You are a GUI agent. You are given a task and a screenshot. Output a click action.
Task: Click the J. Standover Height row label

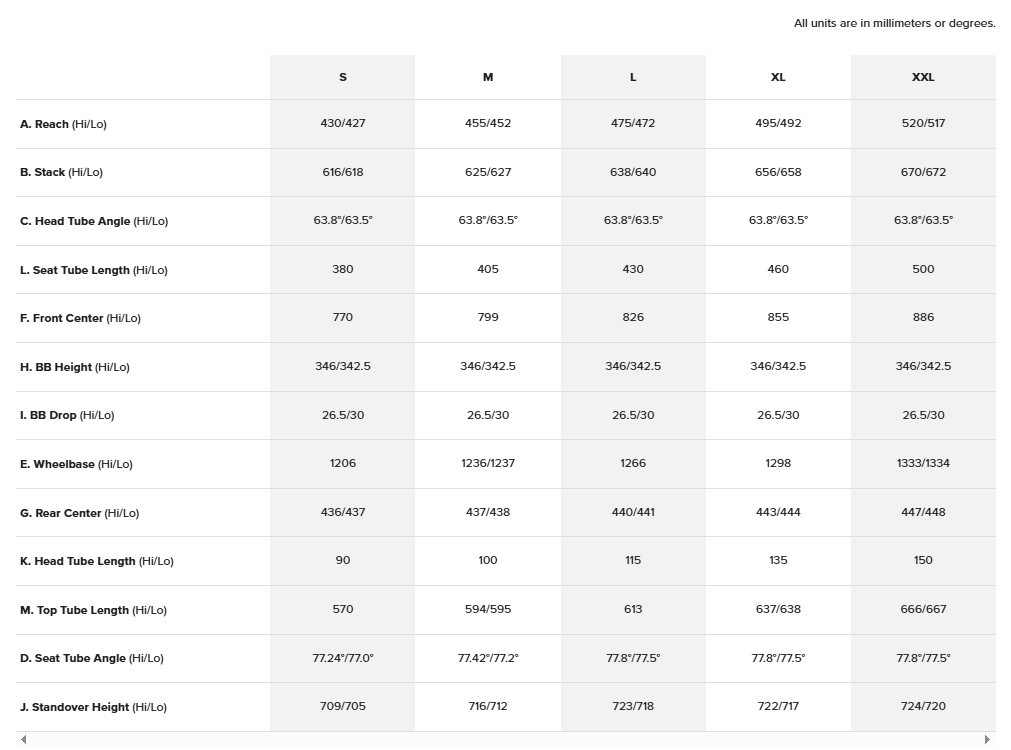pyautogui.click(x=93, y=707)
